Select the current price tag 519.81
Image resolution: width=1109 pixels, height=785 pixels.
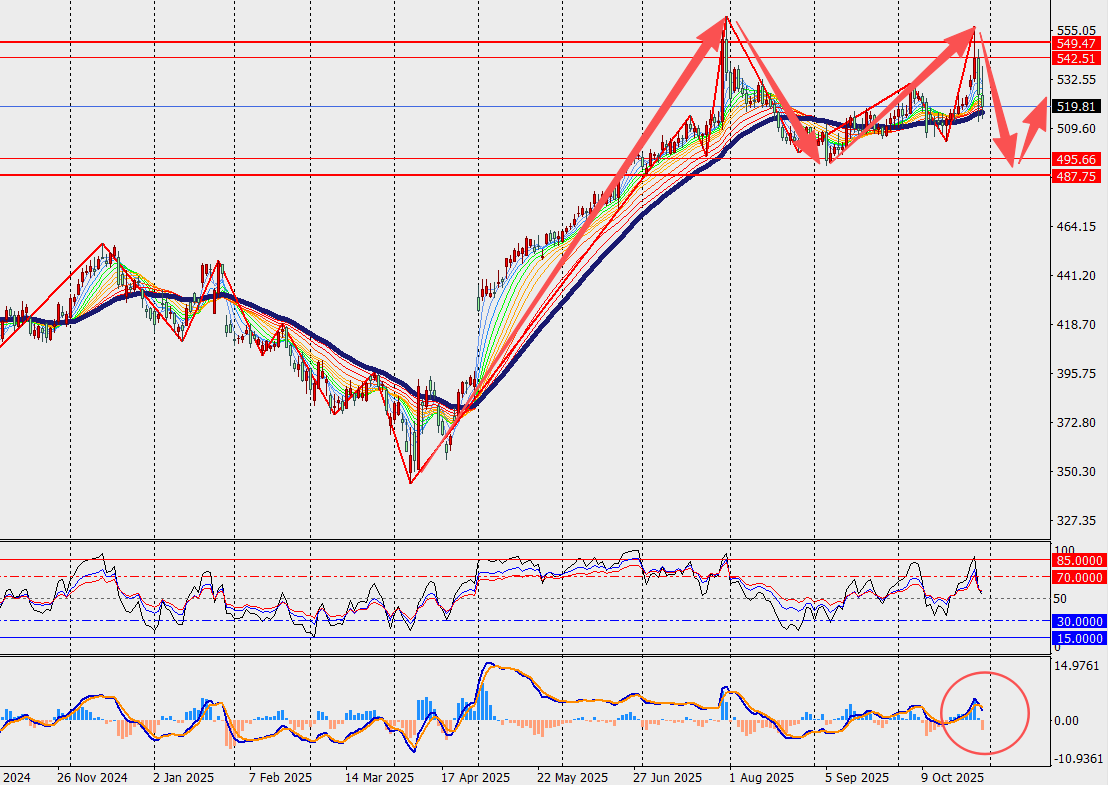coord(1077,106)
